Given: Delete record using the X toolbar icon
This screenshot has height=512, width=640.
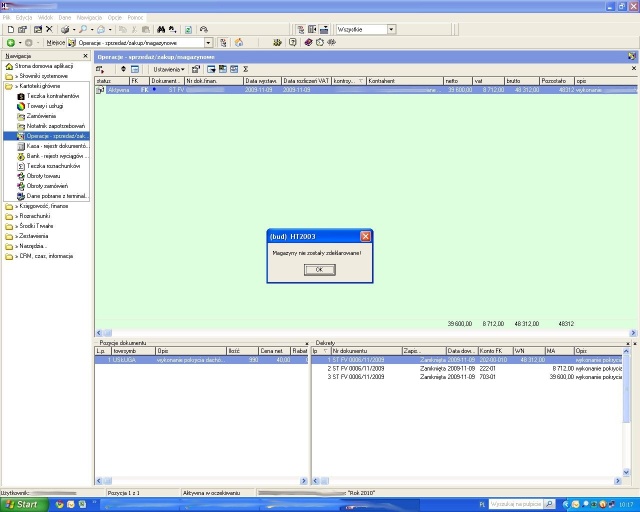Looking at the screenshot, I should click(x=49, y=29).
